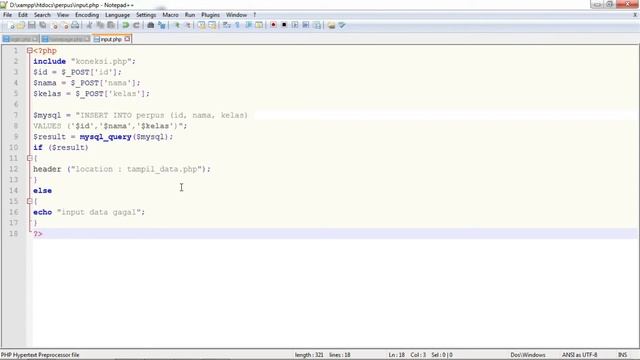
Task: Collapse the <?php block on line 1
Action: click(x=29, y=51)
